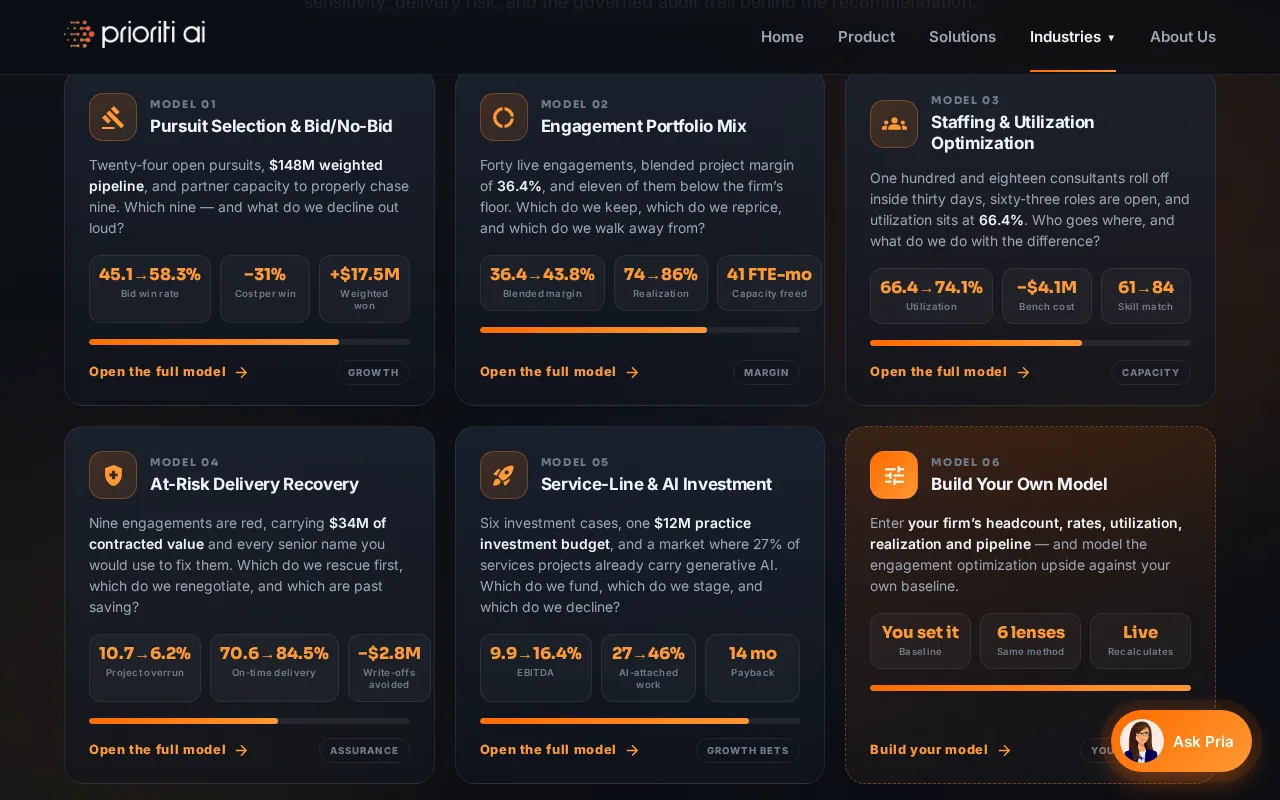
Task: Click the Staffing & Utilization people icon
Action: pyautogui.click(x=894, y=124)
